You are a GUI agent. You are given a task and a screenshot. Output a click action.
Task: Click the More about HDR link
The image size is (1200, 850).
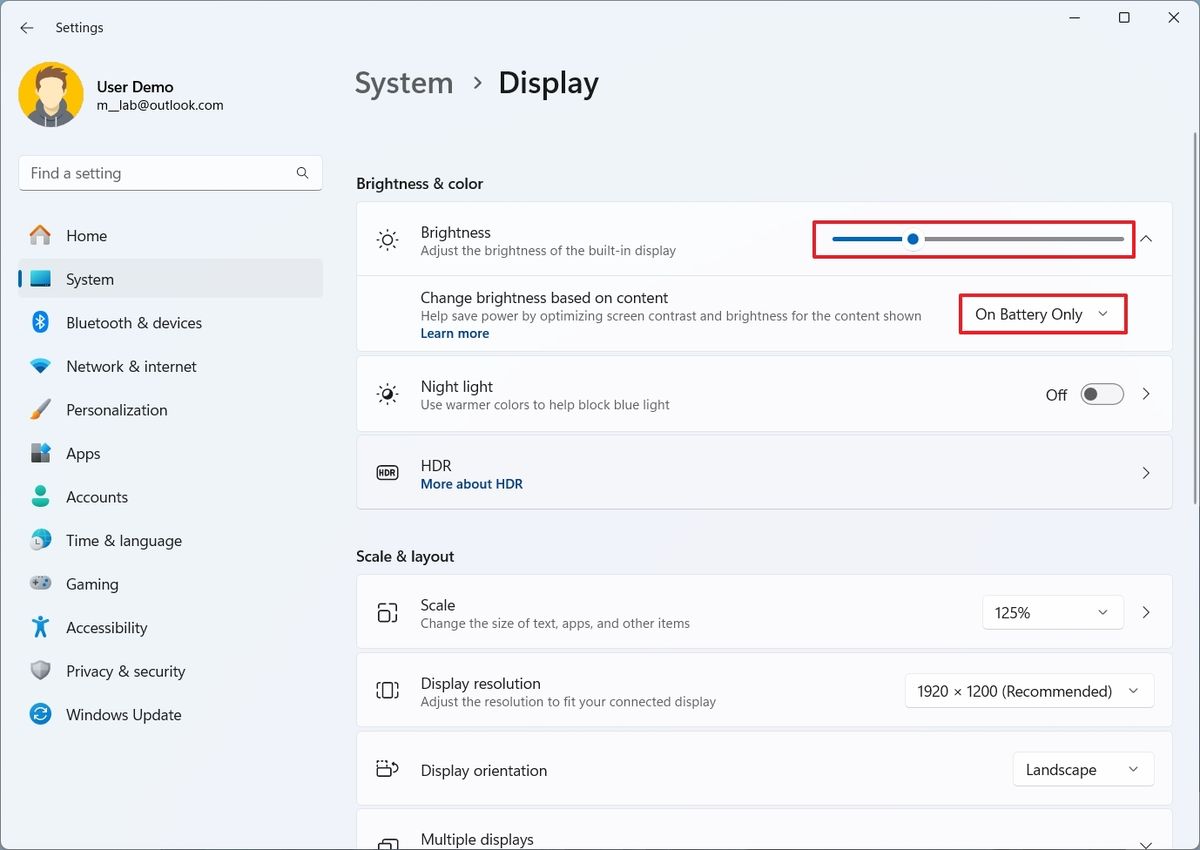[x=472, y=484]
